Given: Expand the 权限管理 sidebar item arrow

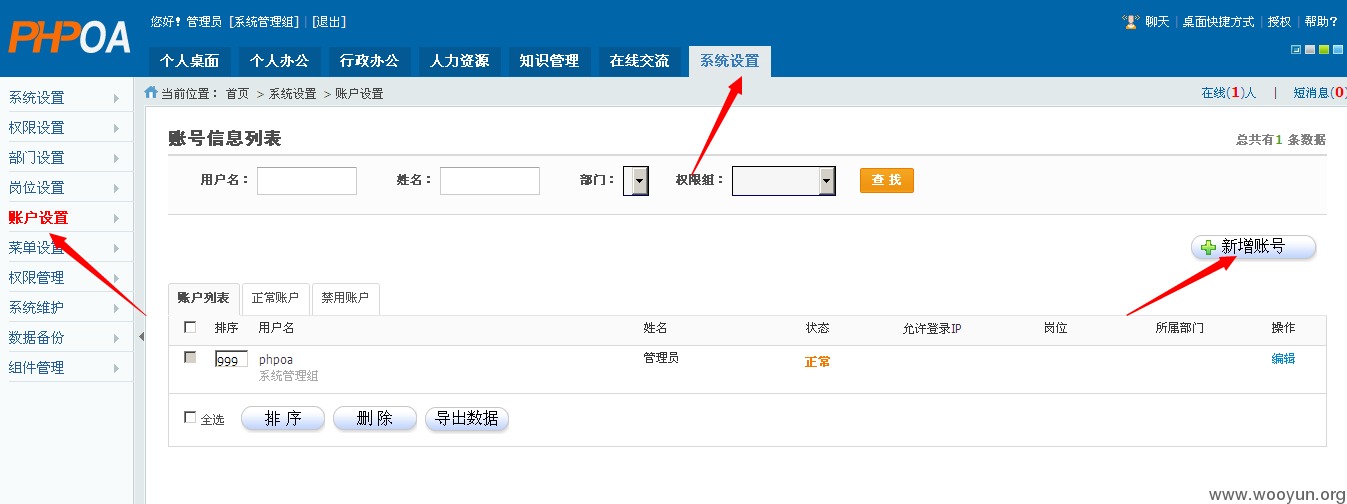Looking at the screenshot, I should [117, 278].
